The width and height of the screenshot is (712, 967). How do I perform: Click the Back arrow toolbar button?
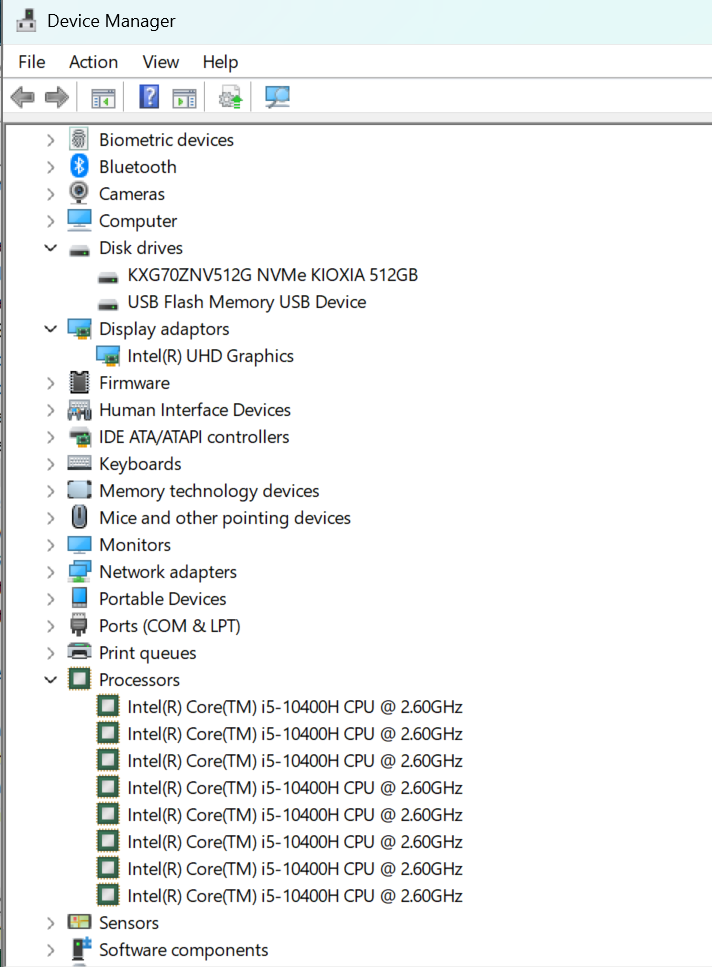click(x=23, y=97)
